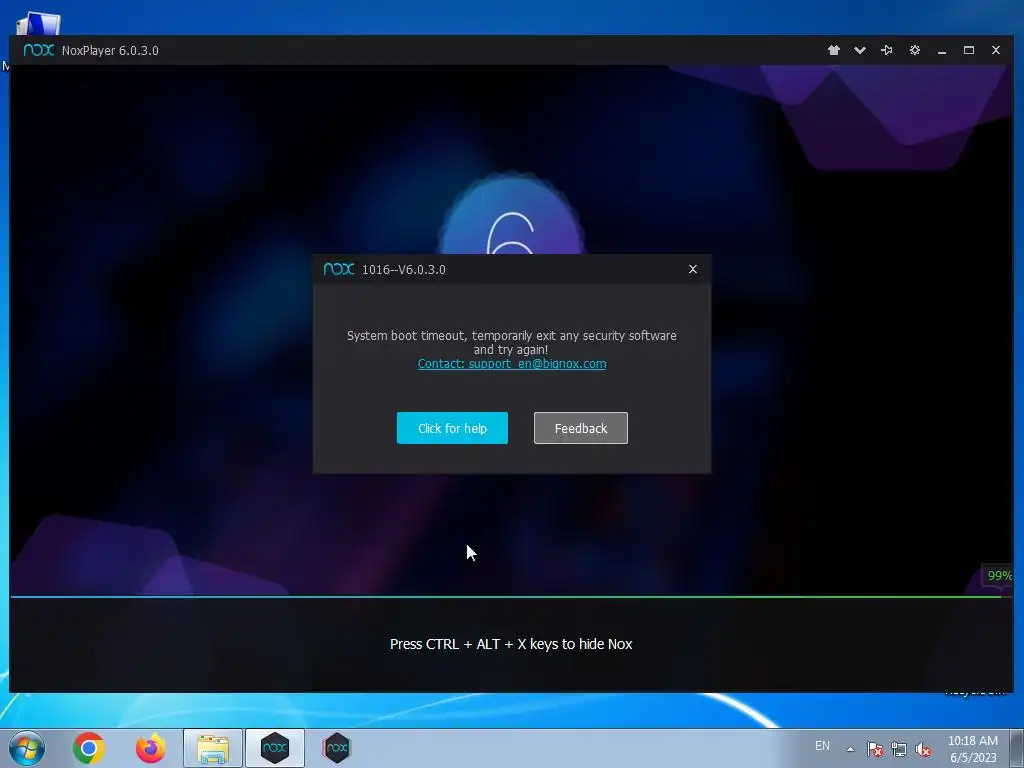Click the EN language indicator
1024x768 pixels.
pyautogui.click(x=822, y=746)
